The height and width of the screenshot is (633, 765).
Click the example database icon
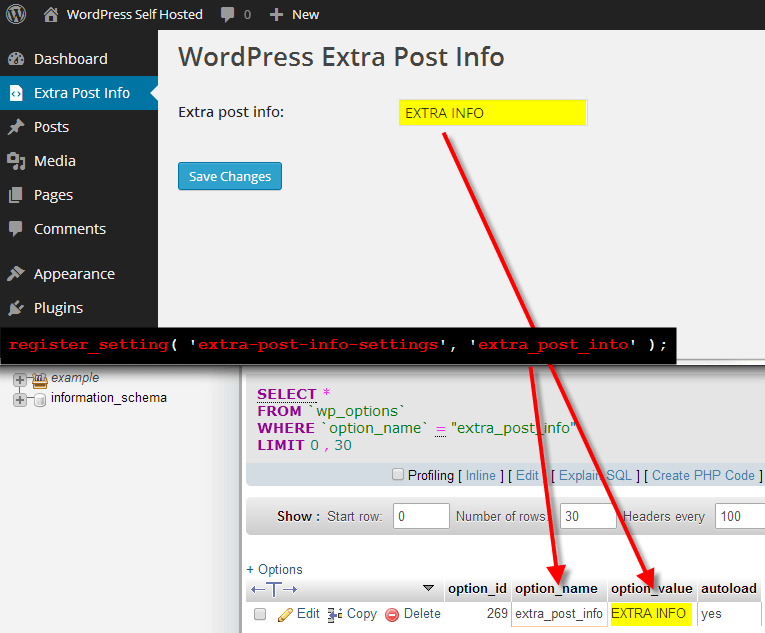click(40, 380)
